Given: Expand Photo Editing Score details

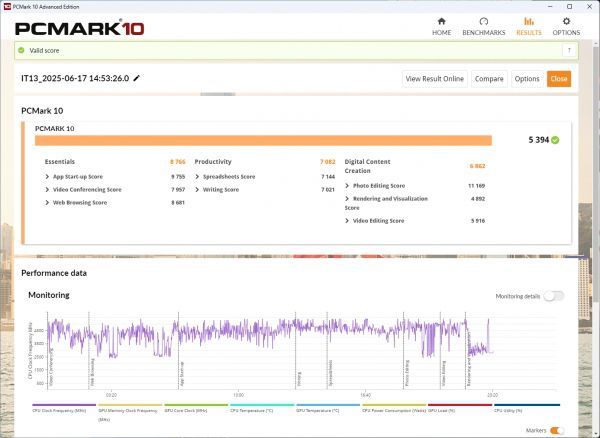Looking at the screenshot, I should click(x=347, y=186).
